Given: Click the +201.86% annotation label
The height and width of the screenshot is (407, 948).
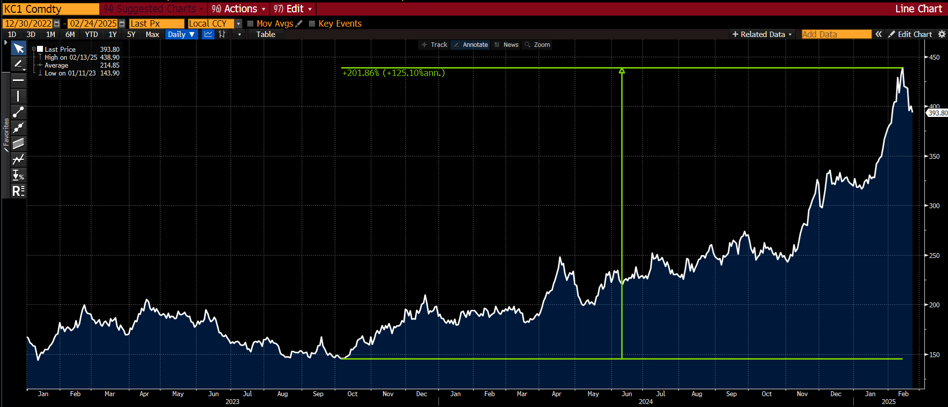Looking at the screenshot, I should tap(394, 73).
